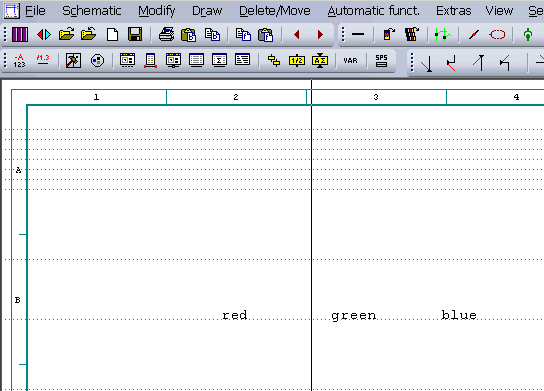Click the VAR toolbar button
Viewport: 544px width, 391px height.
click(350, 60)
